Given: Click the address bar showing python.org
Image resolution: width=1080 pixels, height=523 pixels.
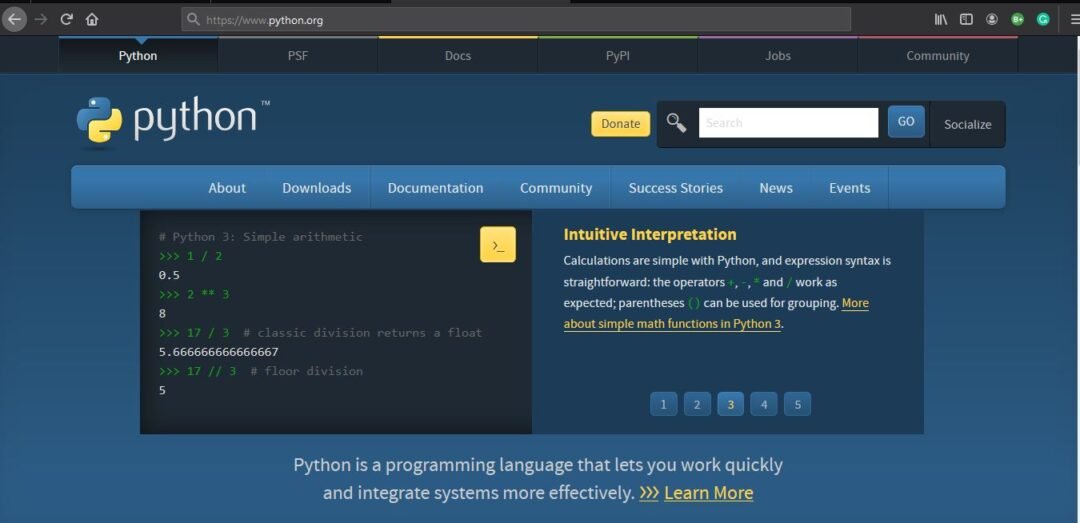Looking at the screenshot, I should [x=516, y=19].
